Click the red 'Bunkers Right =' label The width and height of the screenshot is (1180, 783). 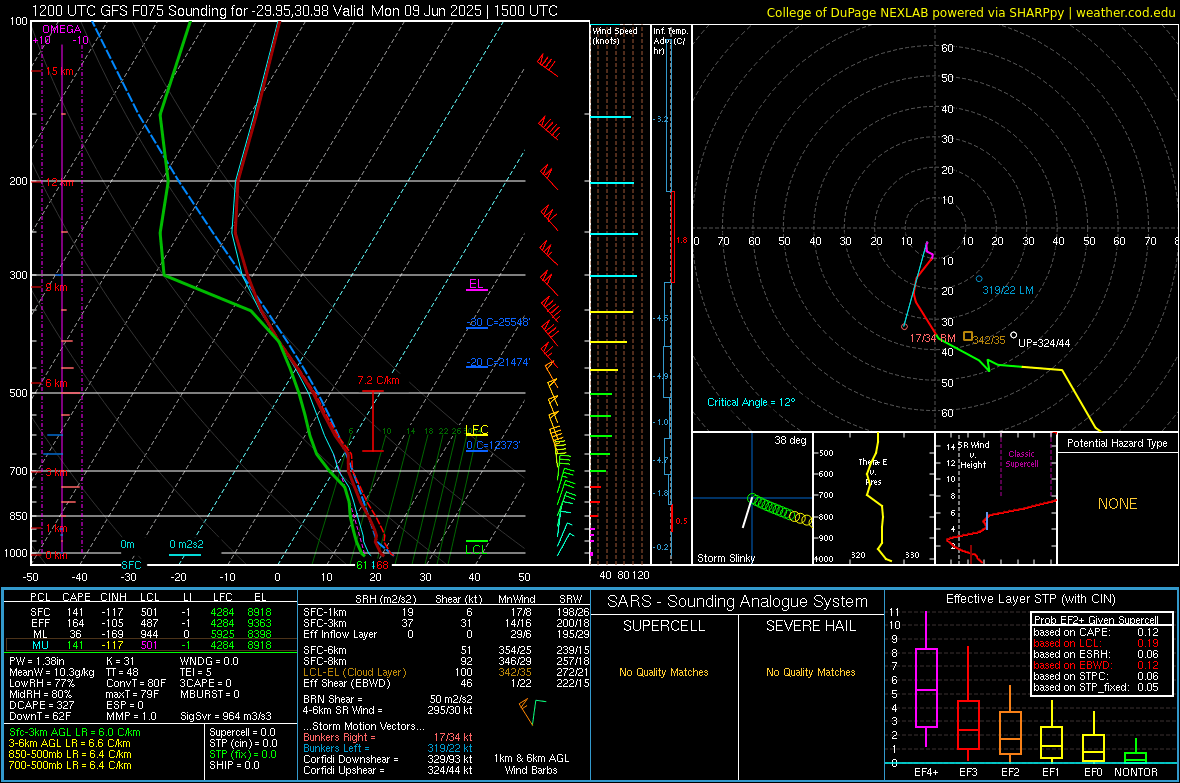pos(339,737)
